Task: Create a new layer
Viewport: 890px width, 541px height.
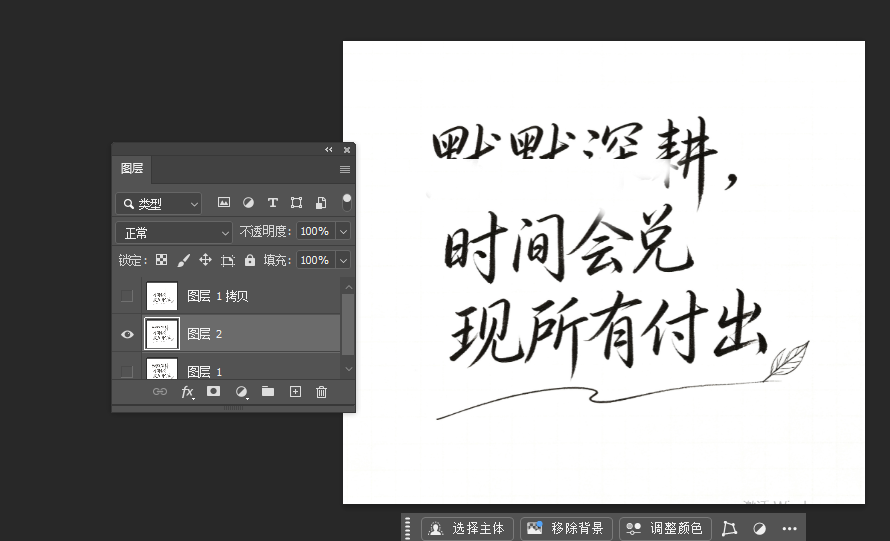Action: [295, 391]
